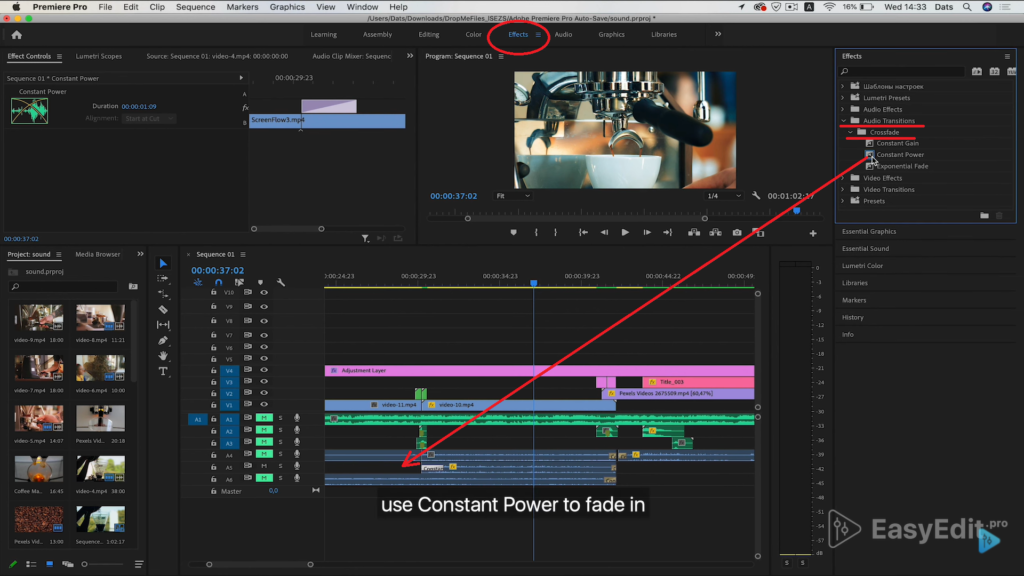Open more workspaces chevron
Viewport: 1024px width, 576px height.
(718, 34)
